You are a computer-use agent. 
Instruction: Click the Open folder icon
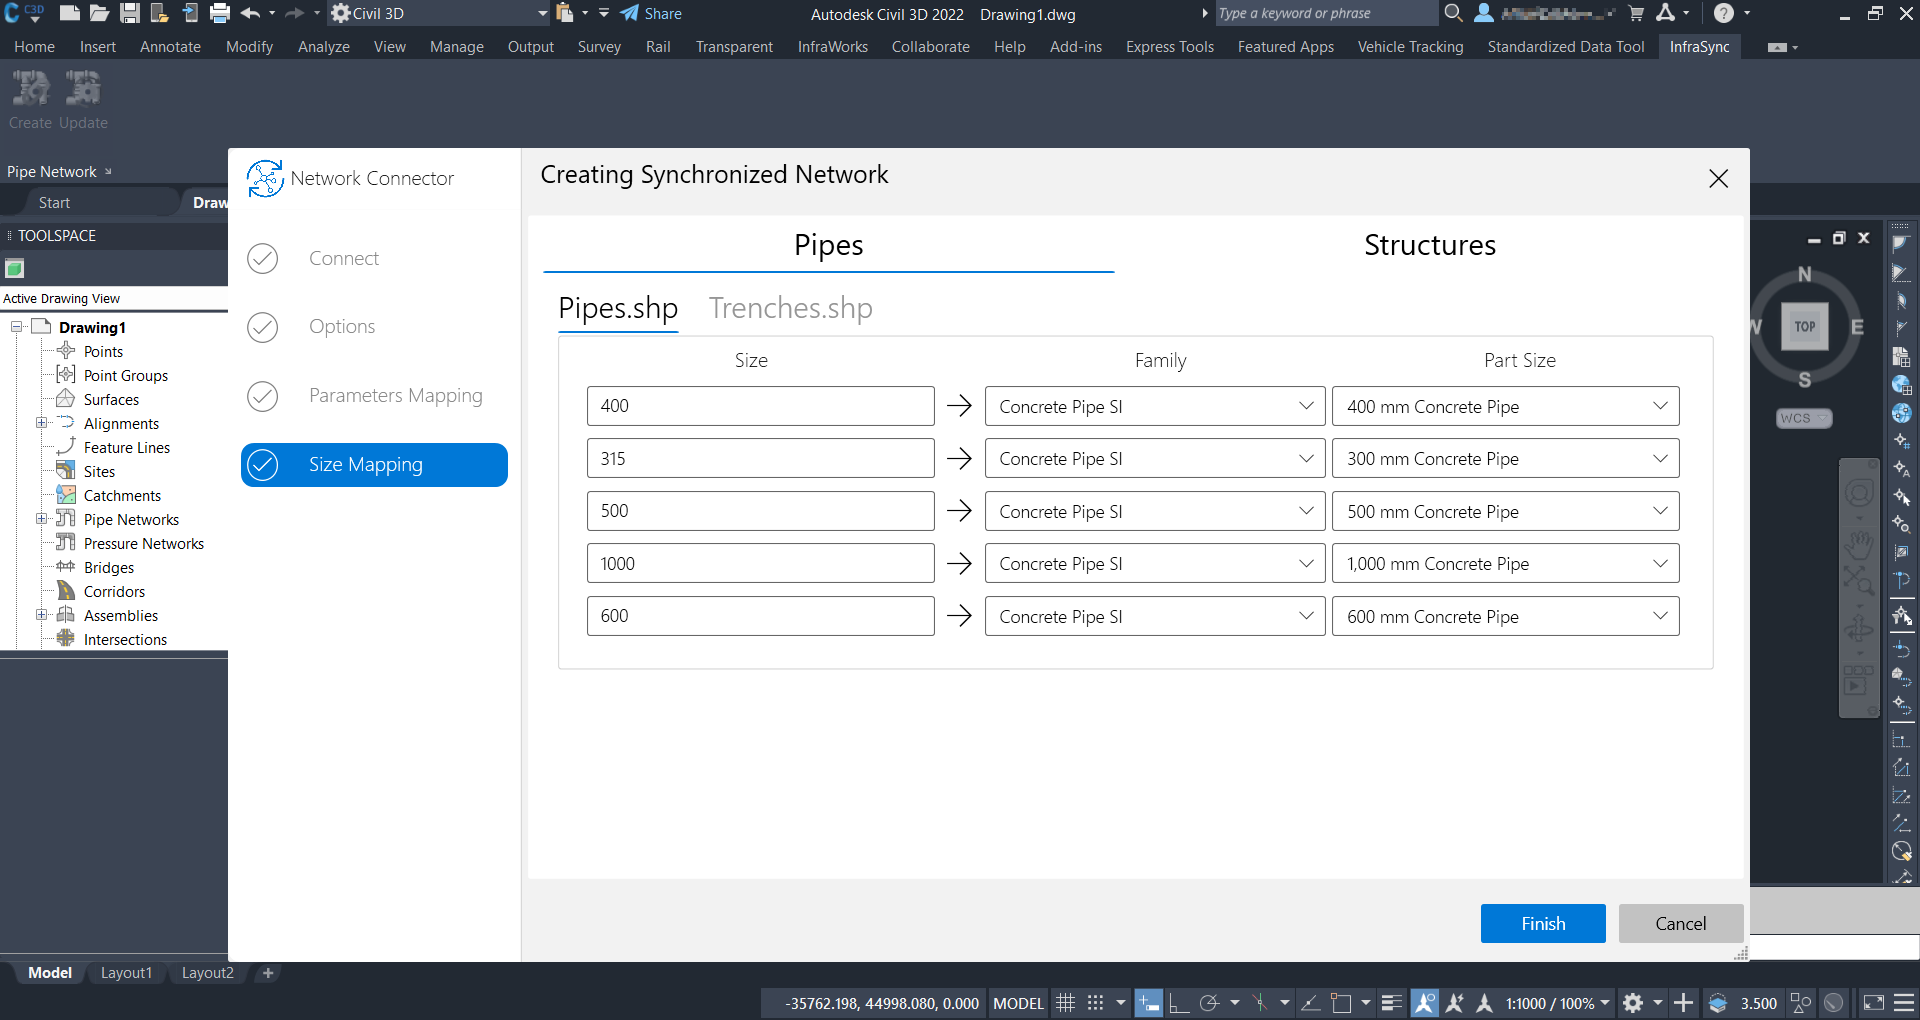[x=99, y=13]
